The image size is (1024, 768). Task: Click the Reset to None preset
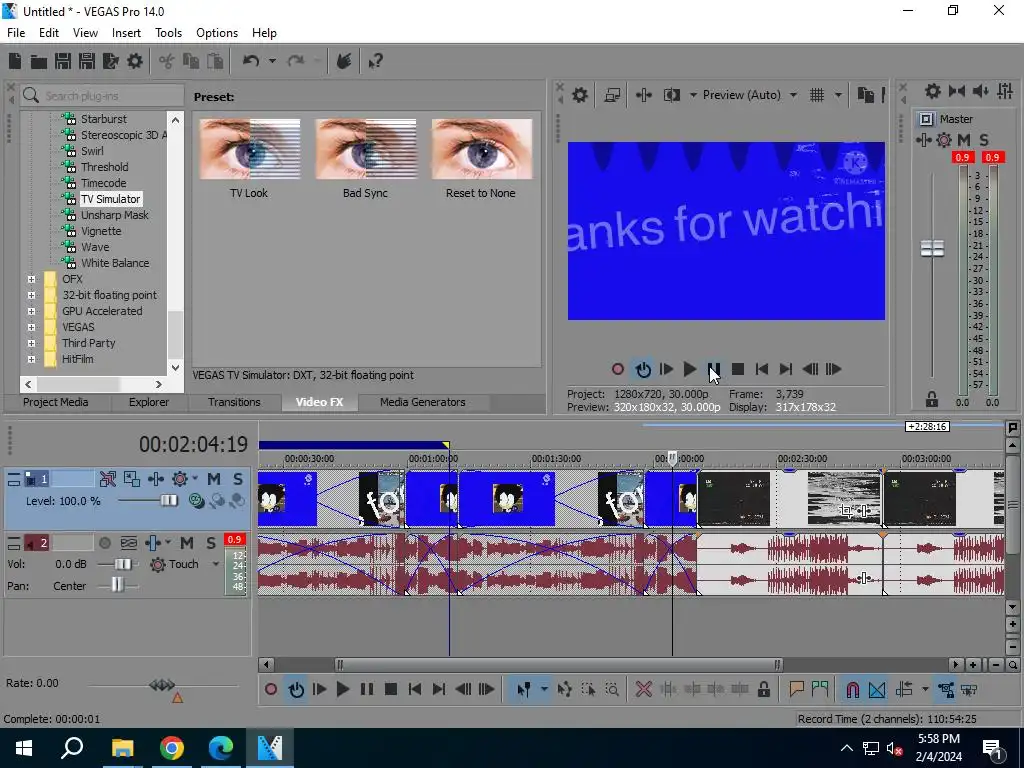pyautogui.click(x=481, y=149)
